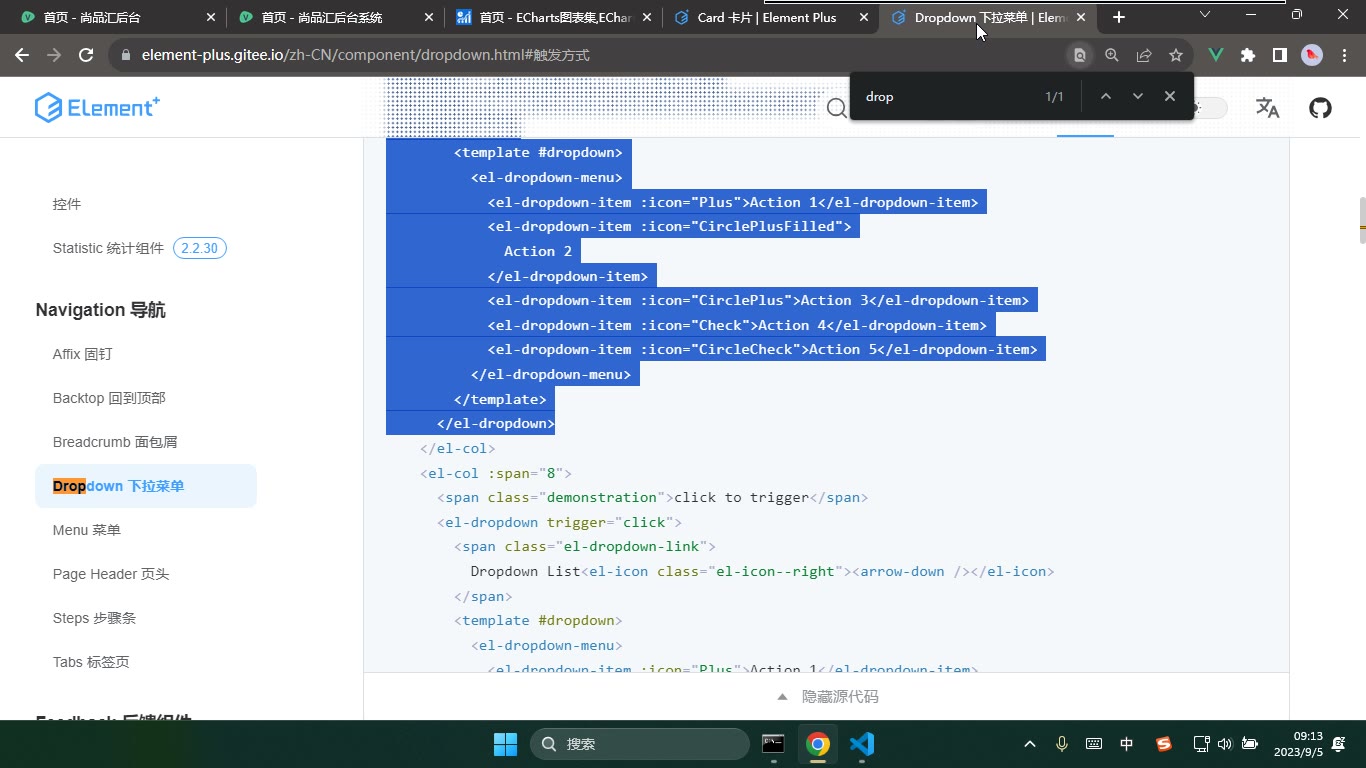Open the GitHub repository icon

pyautogui.click(x=1320, y=108)
